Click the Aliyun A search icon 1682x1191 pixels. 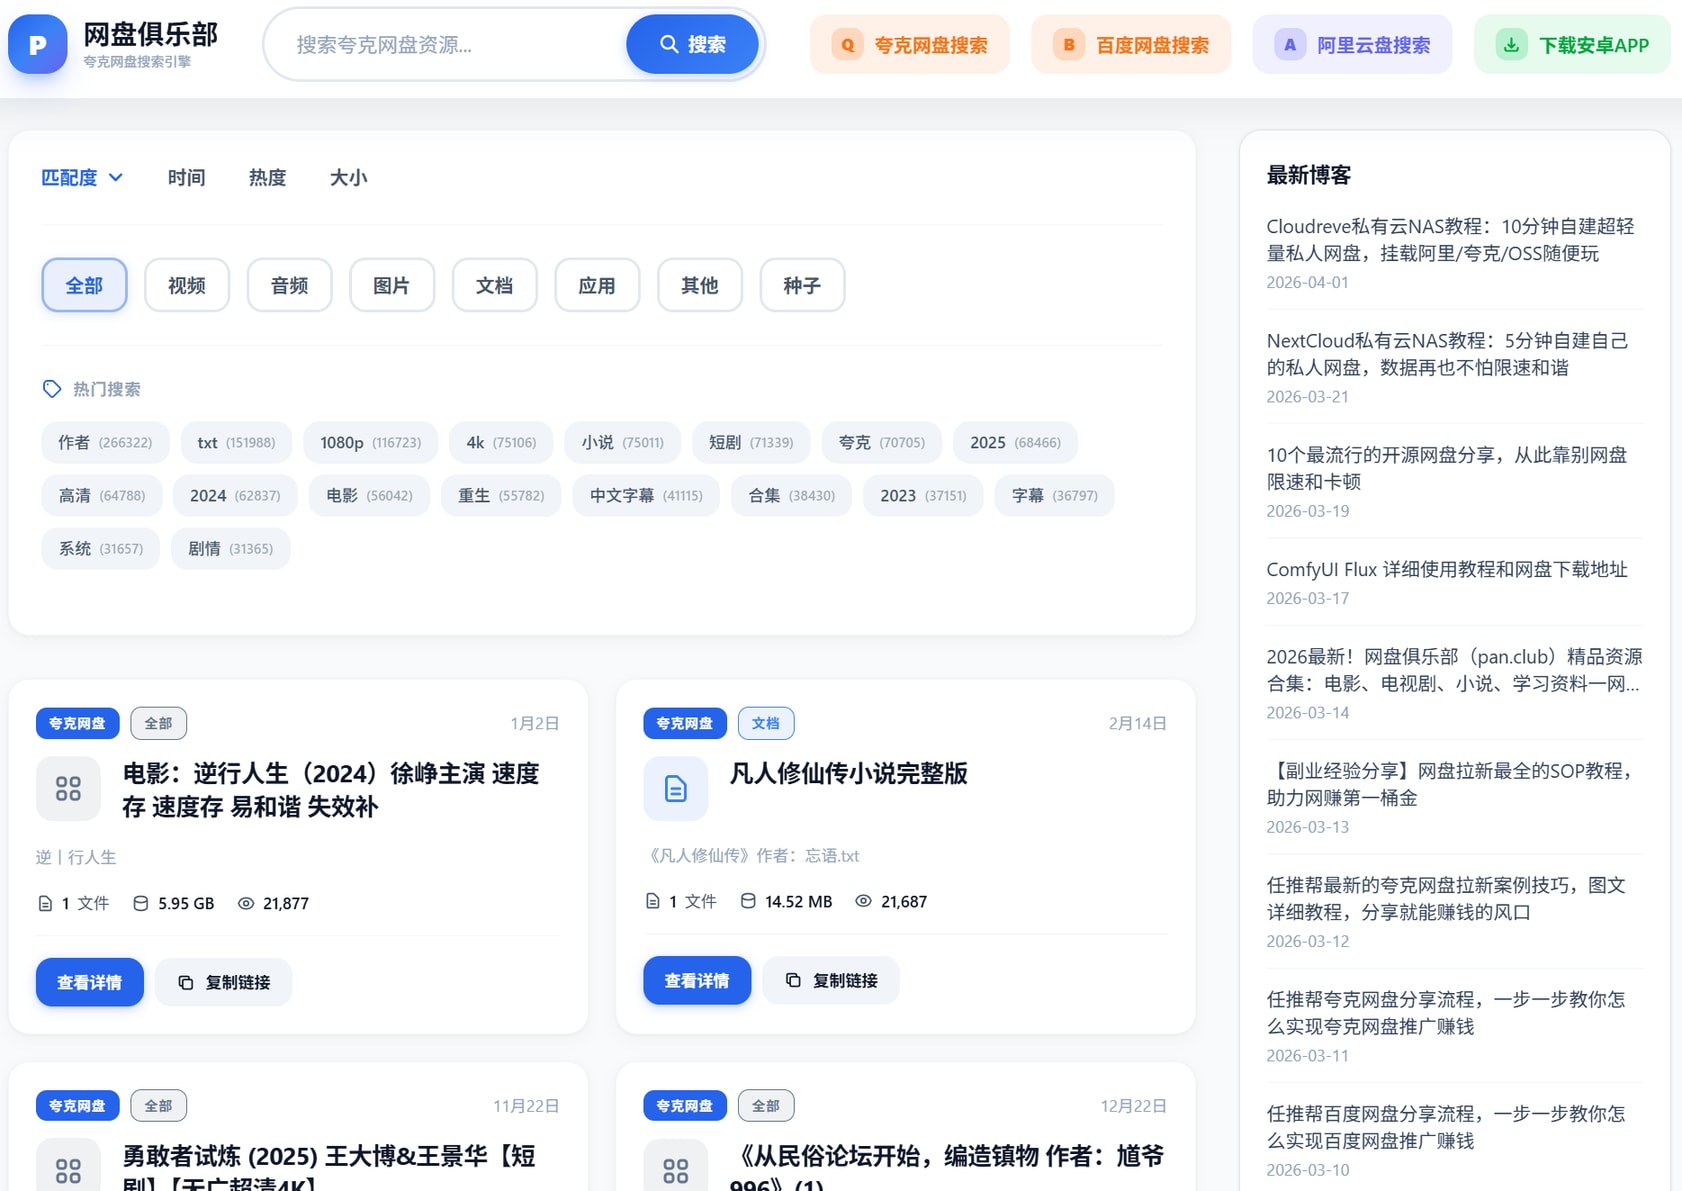[1289, 45]
